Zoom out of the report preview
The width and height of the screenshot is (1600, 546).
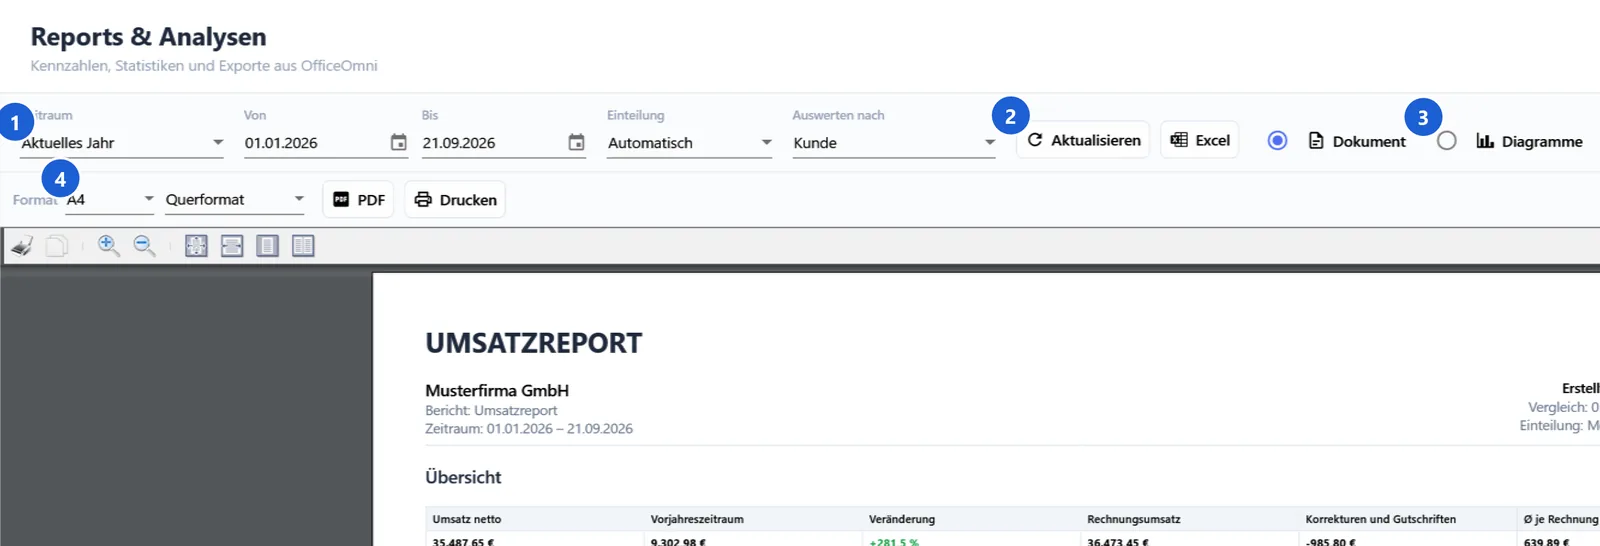tap(144, 246)
